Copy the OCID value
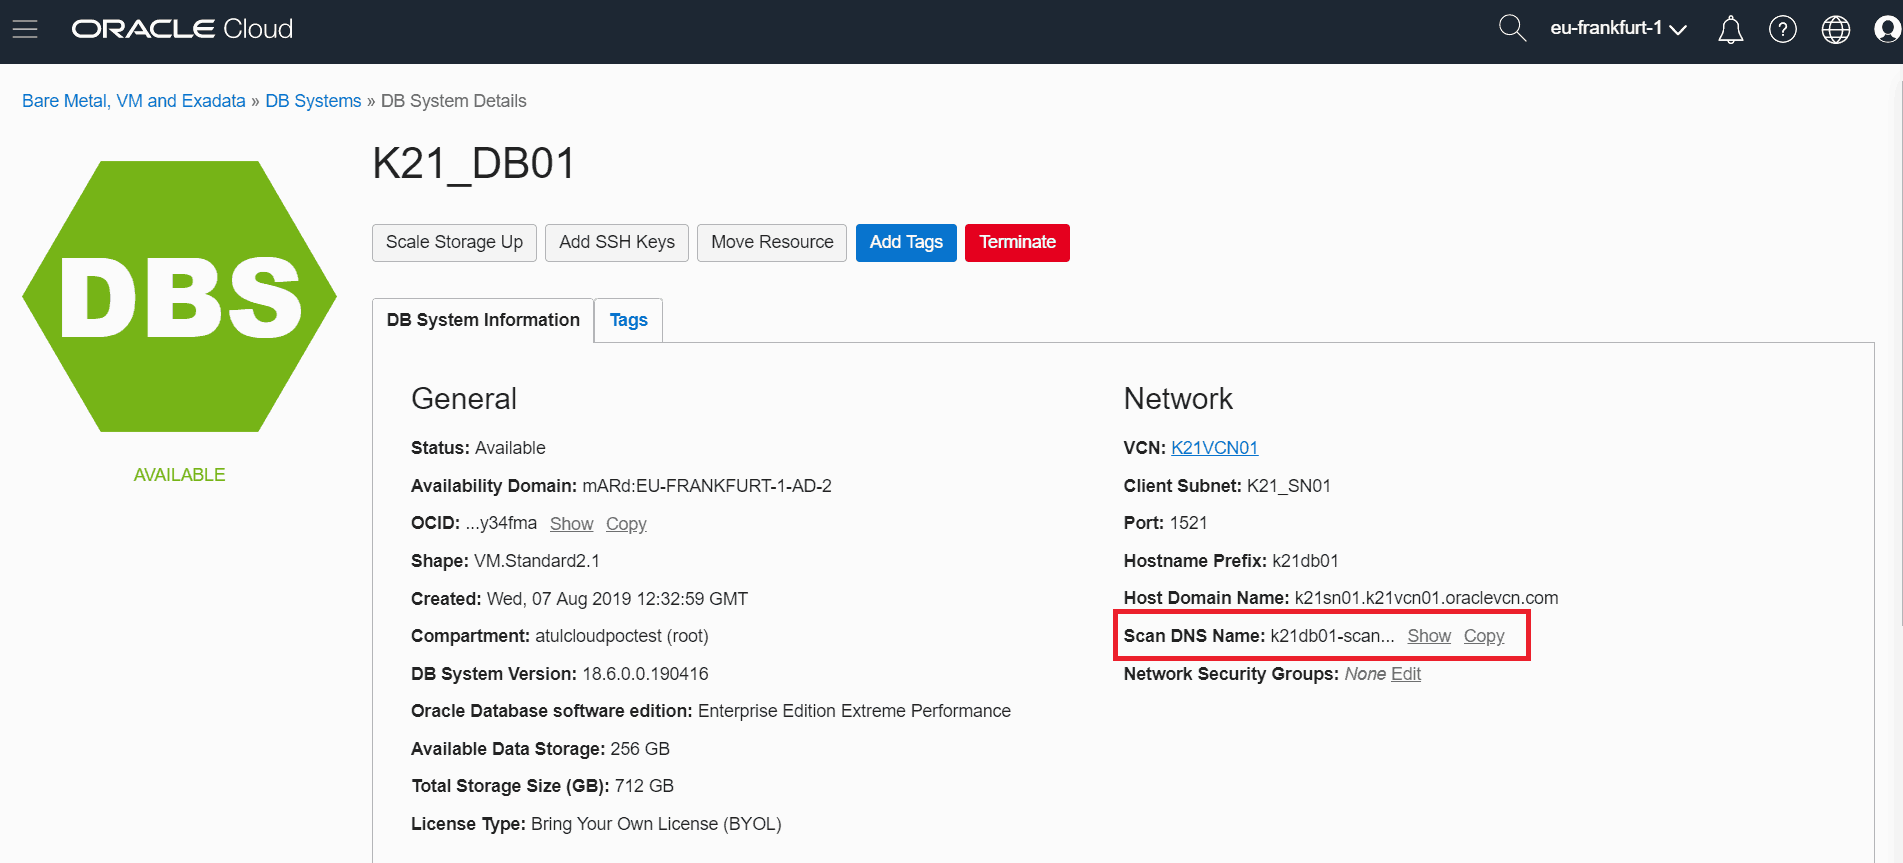1903x863 pixels. pyautogui.click(x=626, y=524)
